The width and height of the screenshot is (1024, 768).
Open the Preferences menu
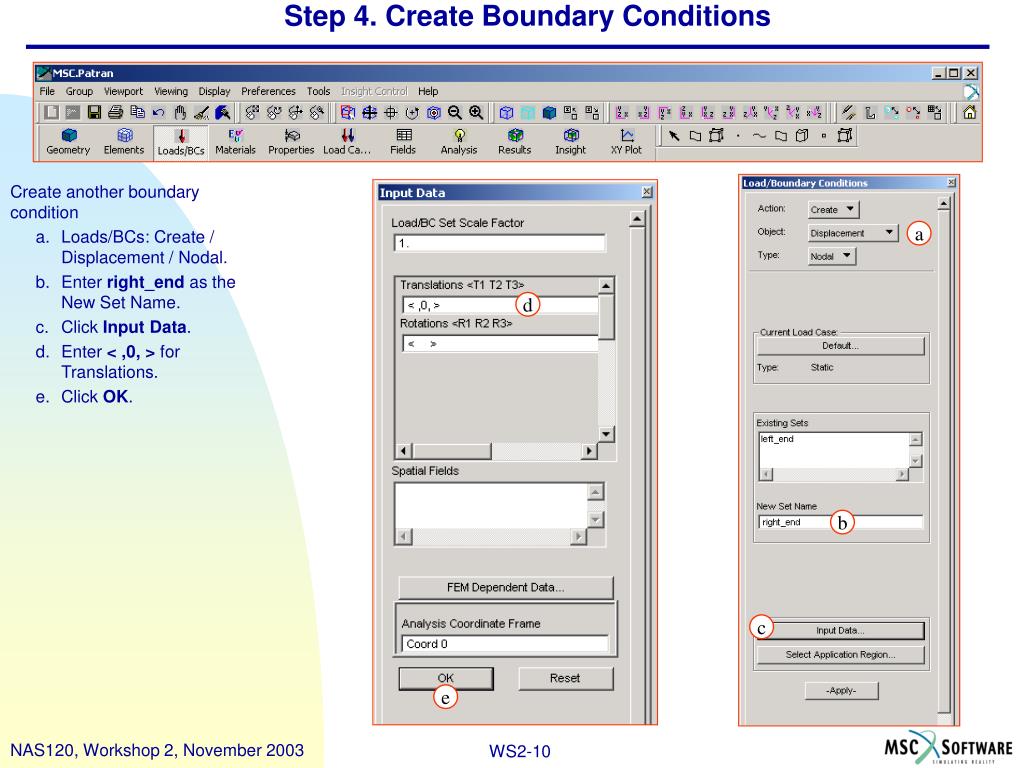[x=268, y=91]
